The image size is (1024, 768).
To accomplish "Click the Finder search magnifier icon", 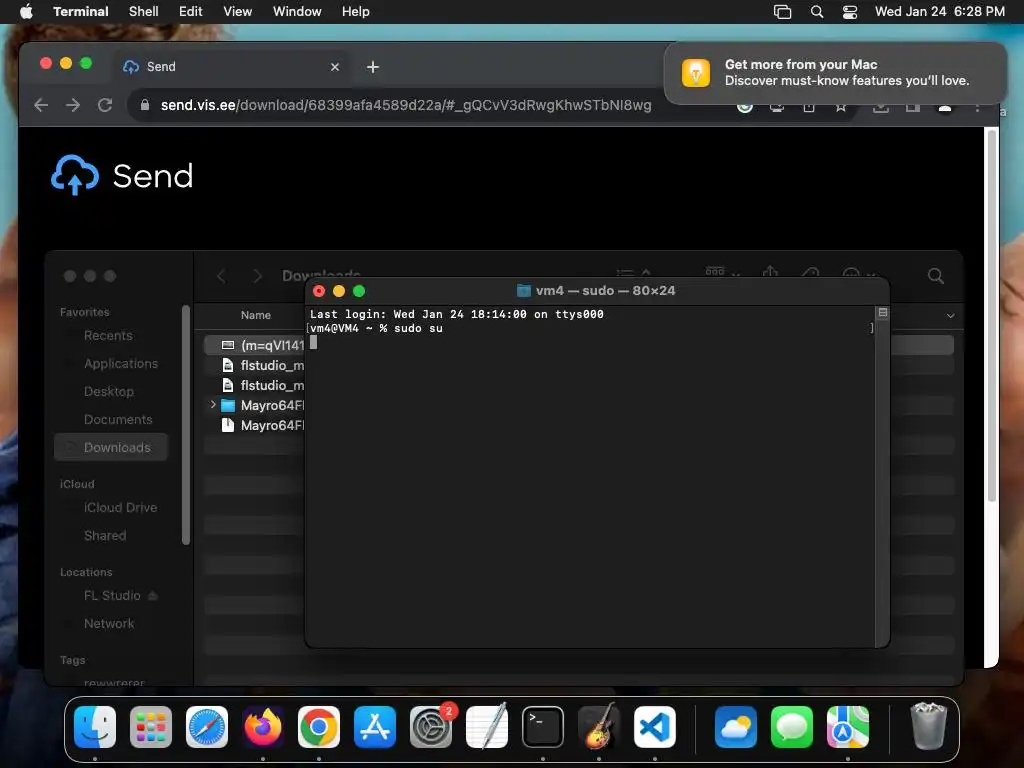I will pyautogui.click(x=936, y=276).
